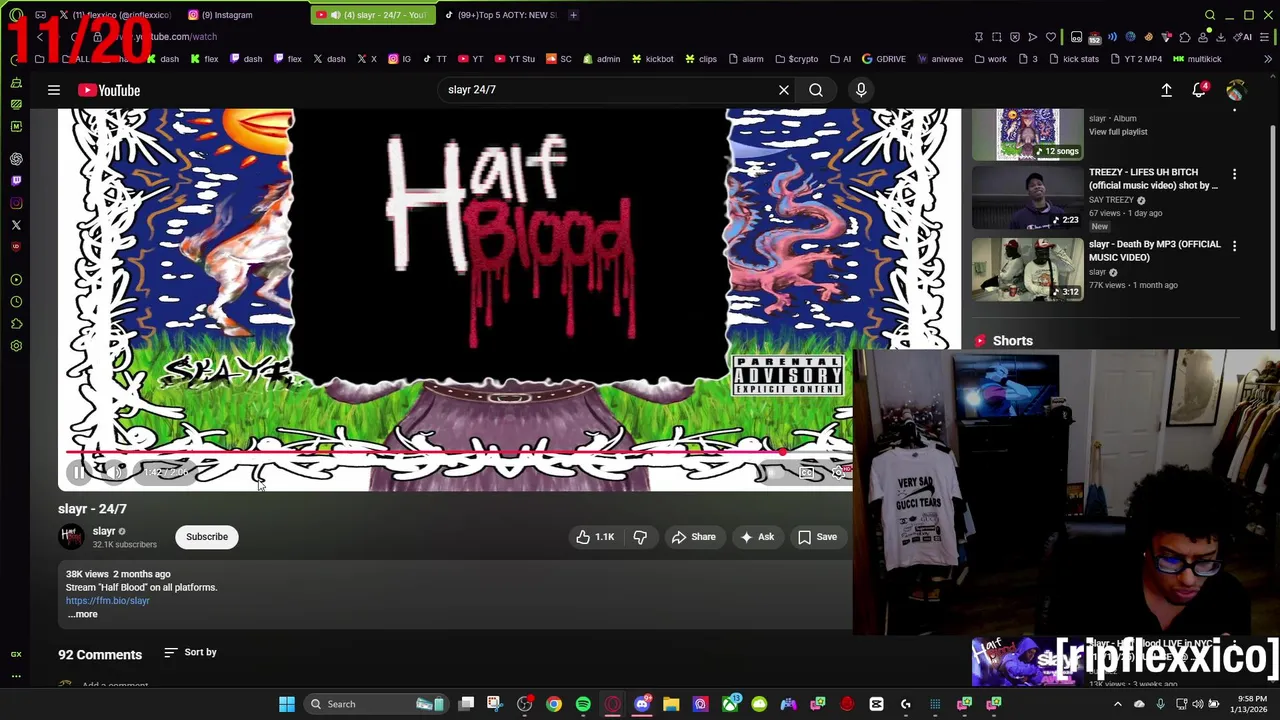Viewport: 1280px width, 720px height.
Task: Open File Explorer from the taskbar
Action: [x=671, y=704]
